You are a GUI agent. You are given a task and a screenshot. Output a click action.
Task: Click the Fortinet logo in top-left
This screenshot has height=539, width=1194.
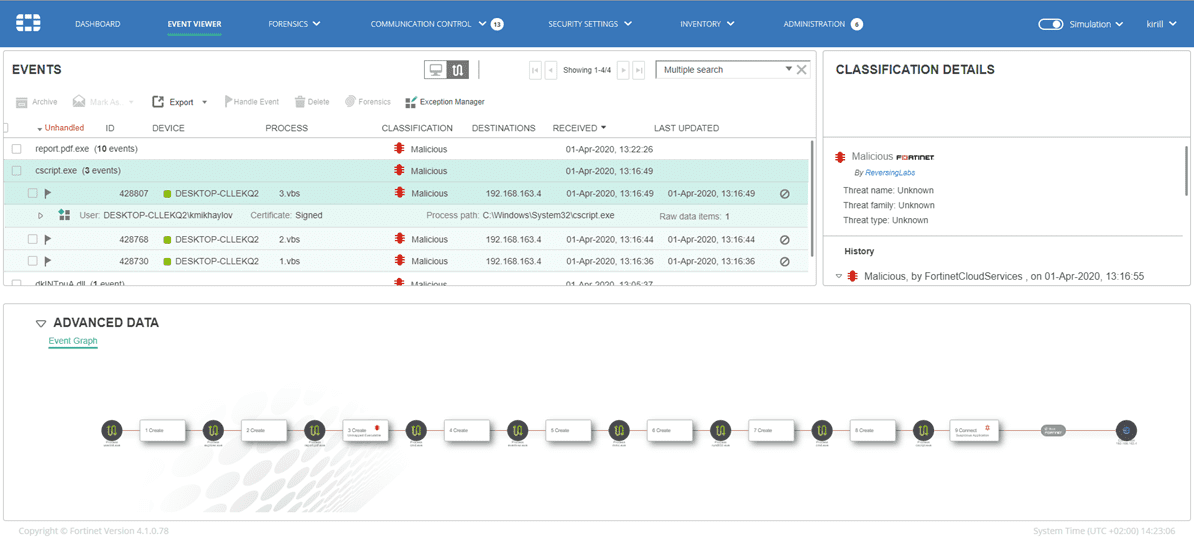[x=28, y=23]
